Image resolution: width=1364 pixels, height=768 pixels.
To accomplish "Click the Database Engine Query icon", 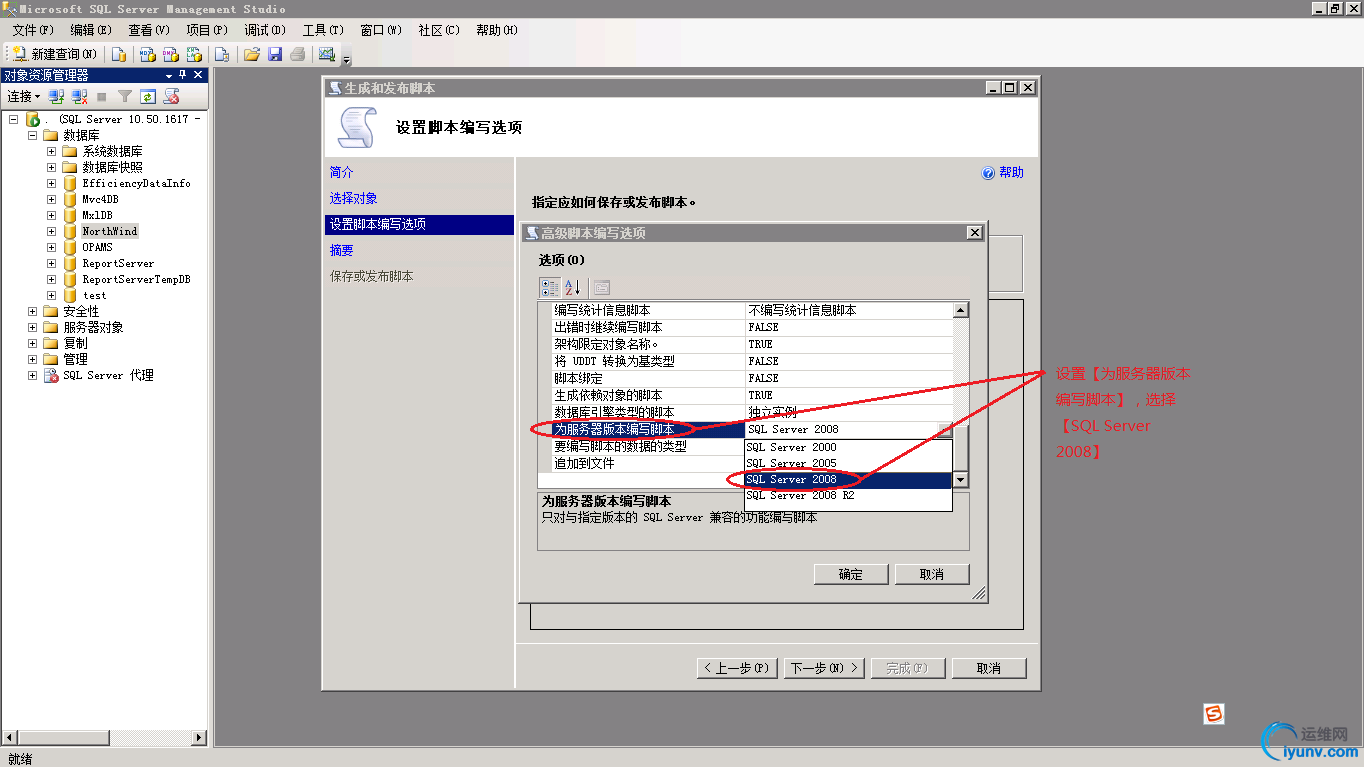I will [119, 54].
